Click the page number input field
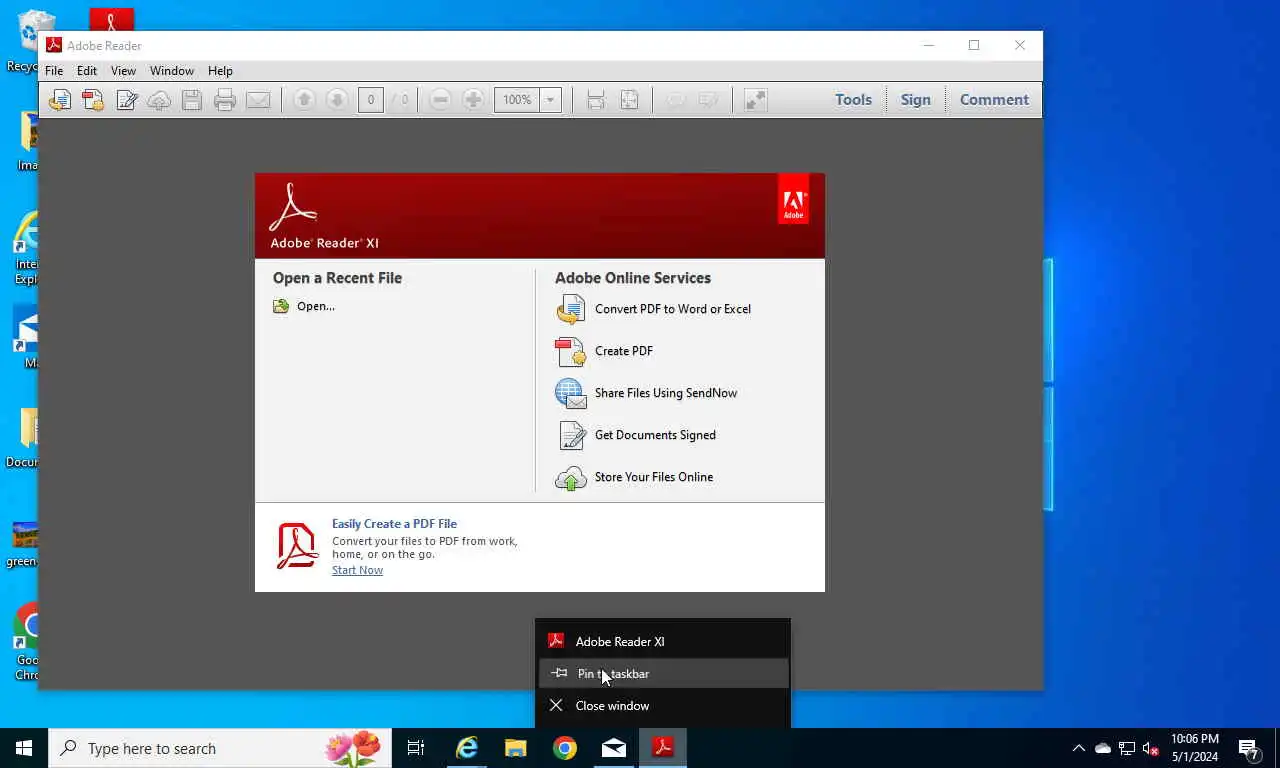Image resolution: width=1280 pixels, height=768 pixels. coord(371,100)
